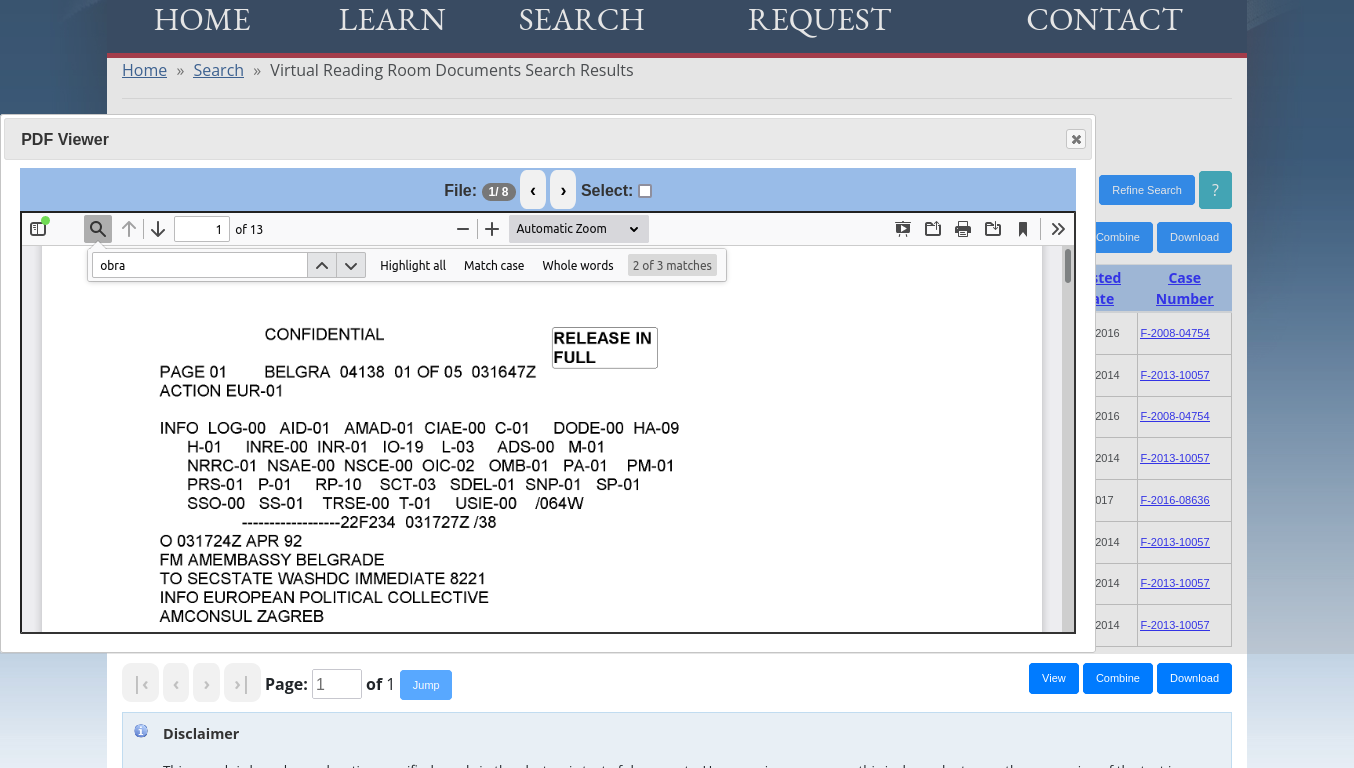
Task: Follow the Home breadcrumb link
Action: click(x=144, y=70)
